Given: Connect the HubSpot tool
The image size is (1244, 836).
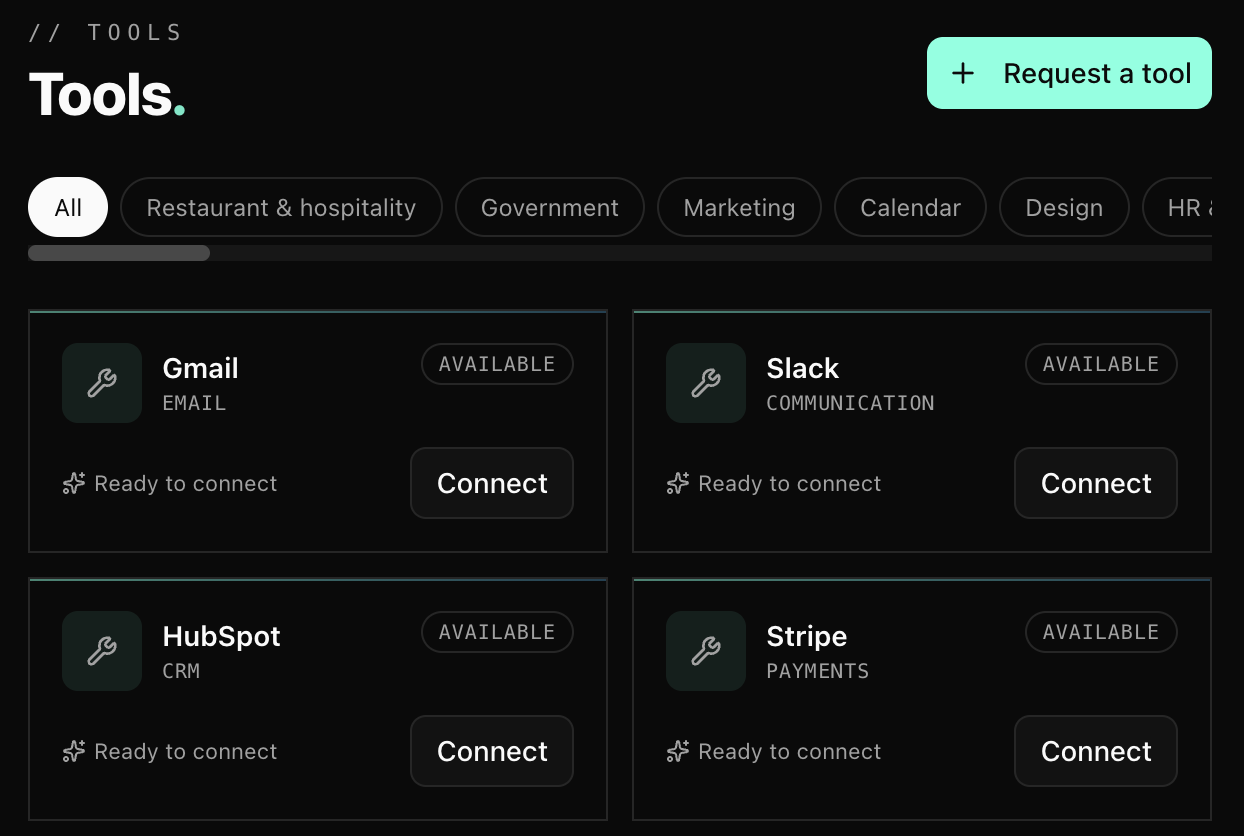Looking at the screenshot, I should (492, 751).
